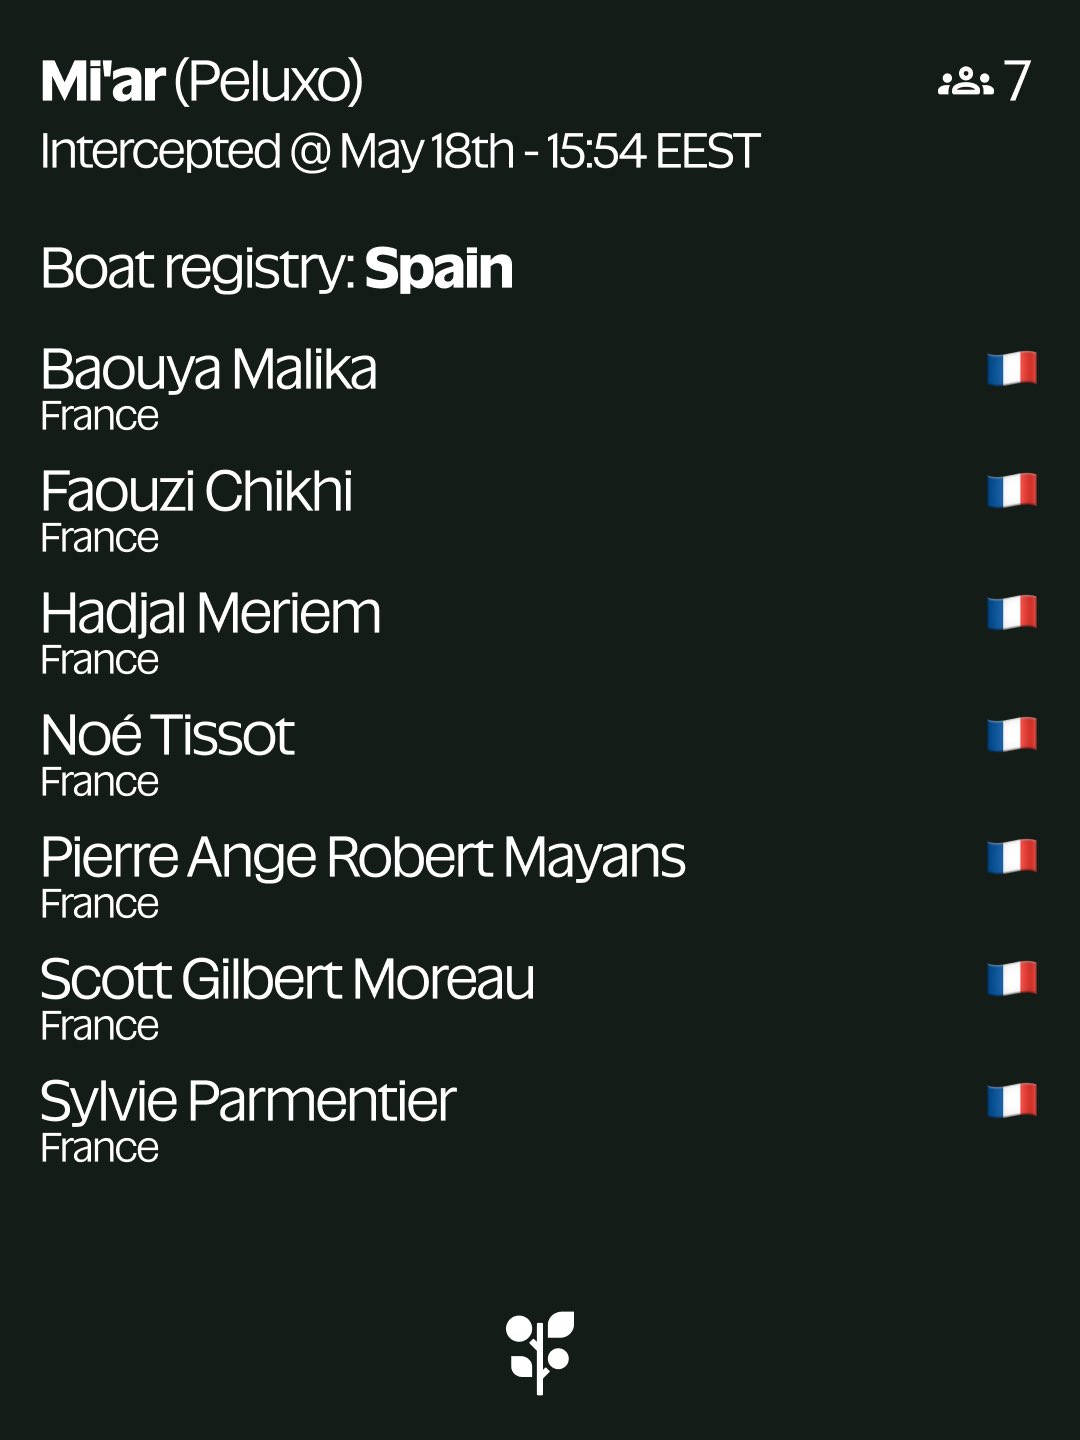This screenshot has height=1440, width=1080.
Task: Select the name Baouya Malika
Action: 209,370
